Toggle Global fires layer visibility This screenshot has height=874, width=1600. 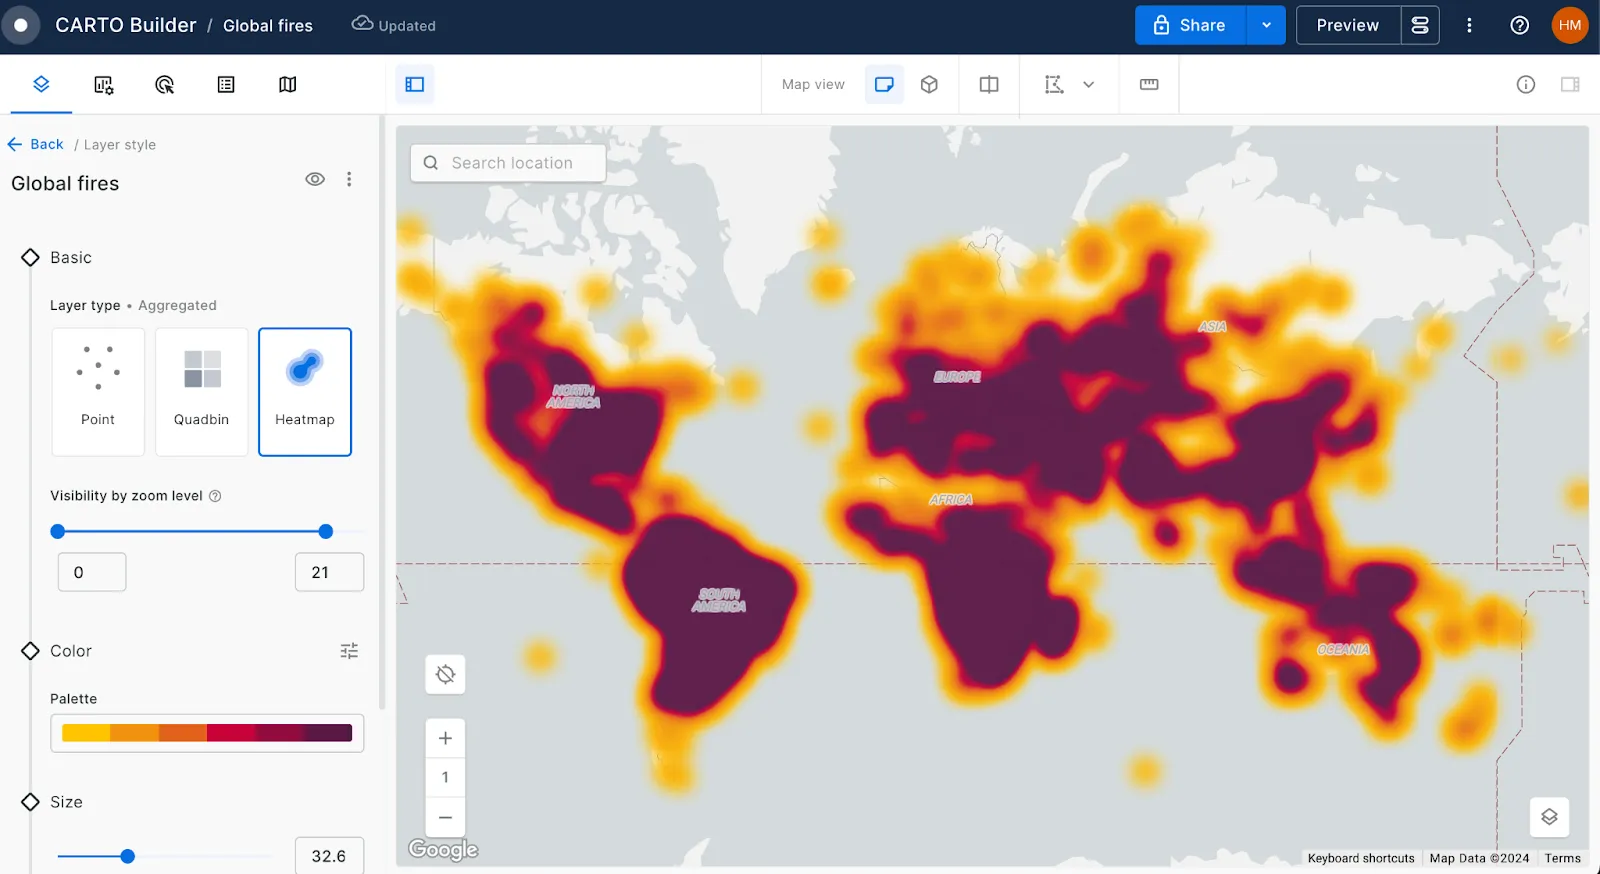coord(315,180)
